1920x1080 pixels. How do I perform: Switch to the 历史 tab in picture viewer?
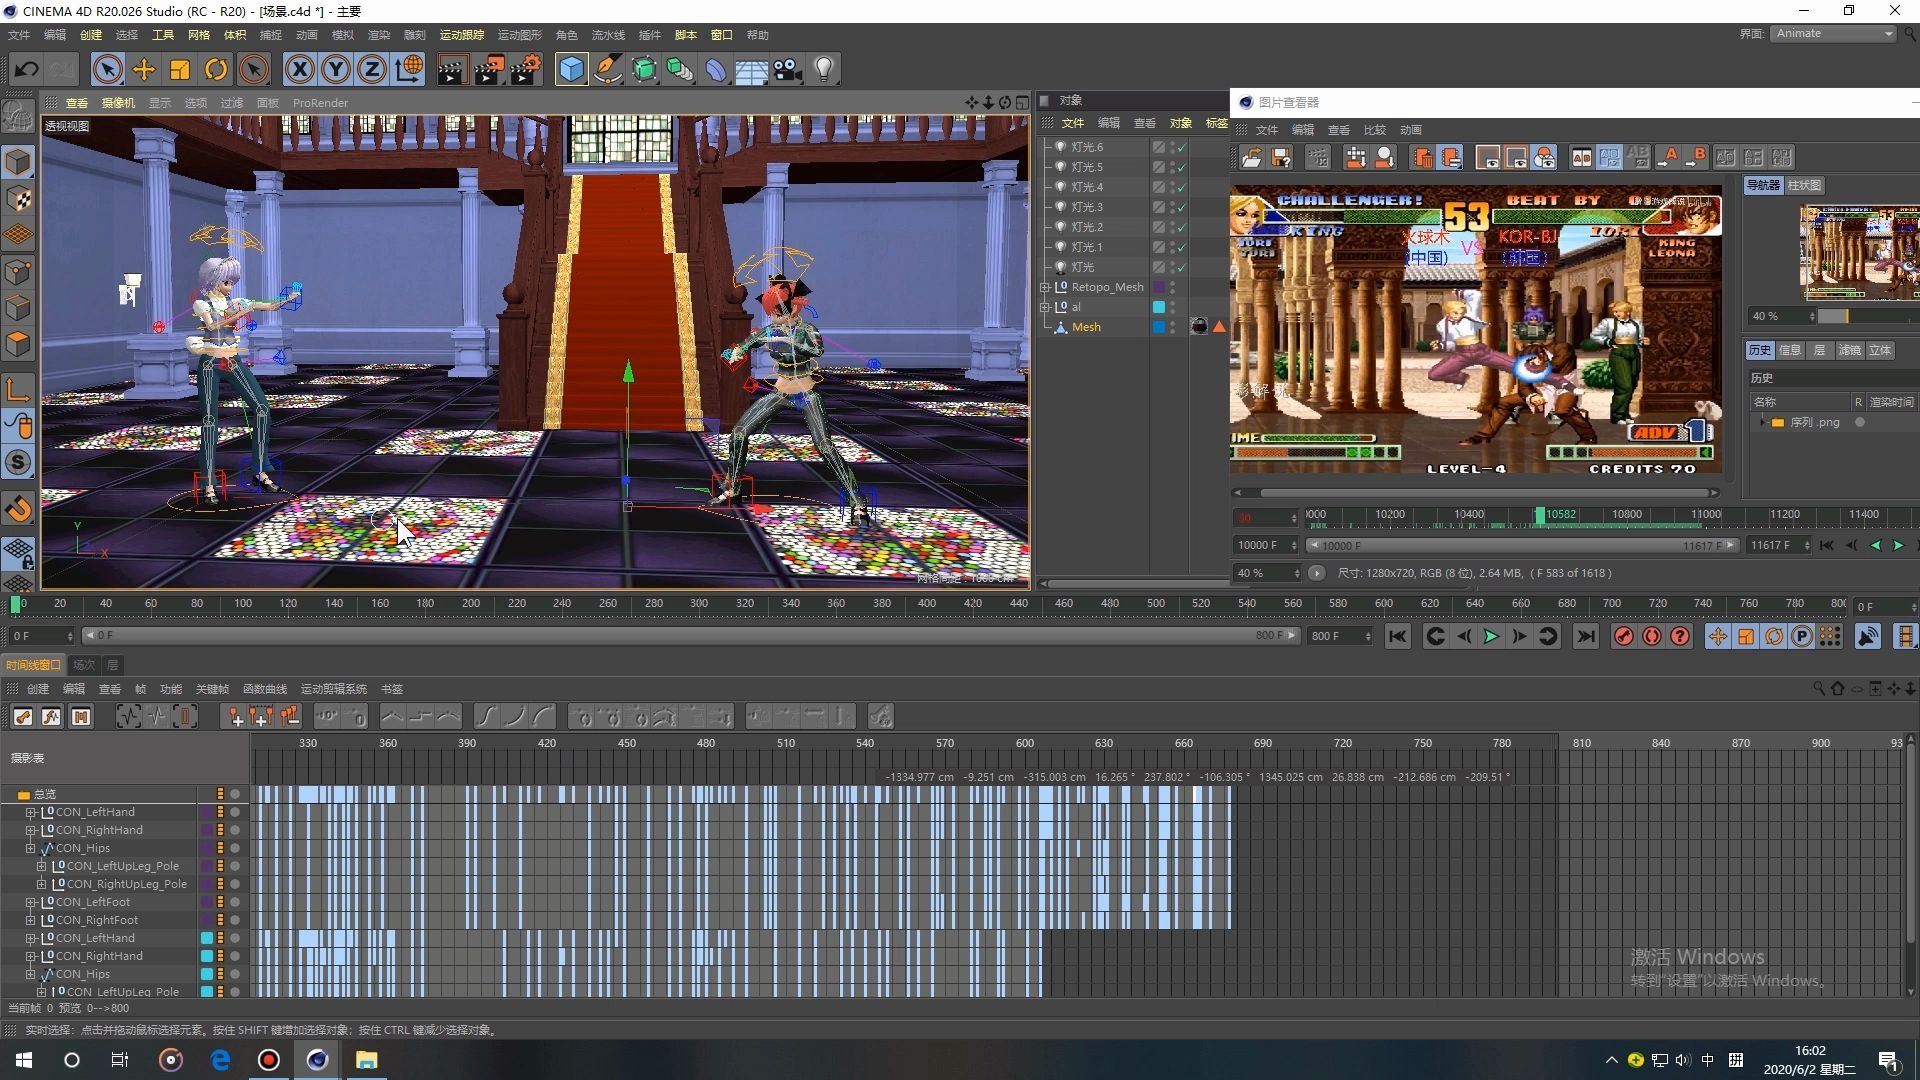point(1760,350)
